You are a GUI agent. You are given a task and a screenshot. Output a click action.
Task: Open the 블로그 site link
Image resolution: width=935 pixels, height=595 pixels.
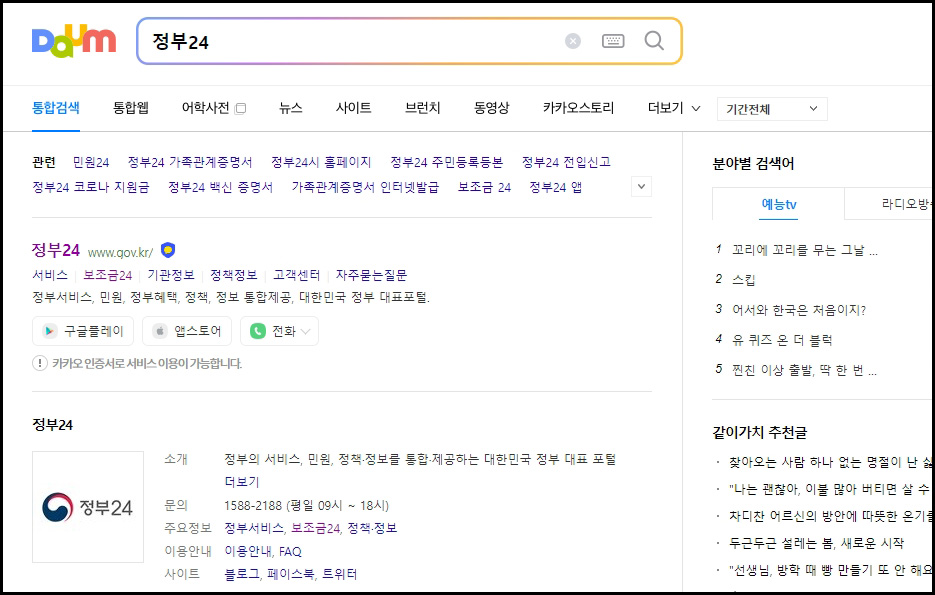242,574
